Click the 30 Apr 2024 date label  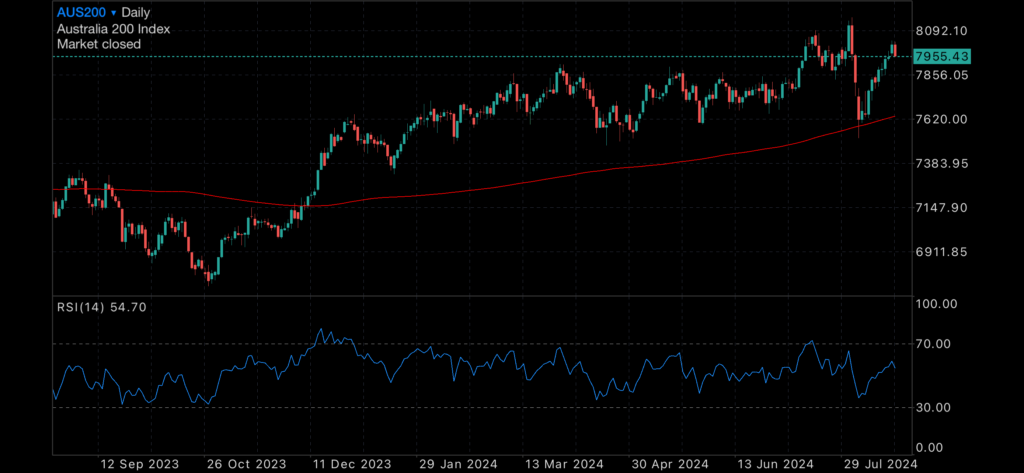[669, 464]
